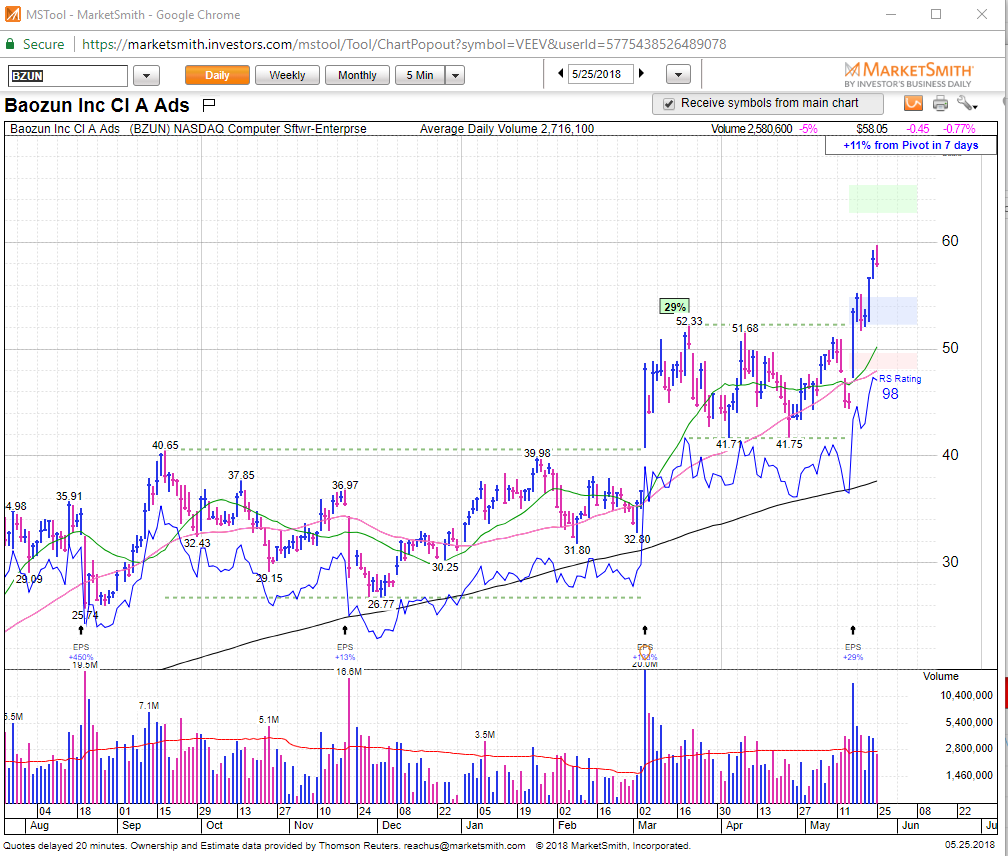The width and height of the screenshot is (1008, 856).
Task: Click the 26.77 price low label
Action: 381,604
